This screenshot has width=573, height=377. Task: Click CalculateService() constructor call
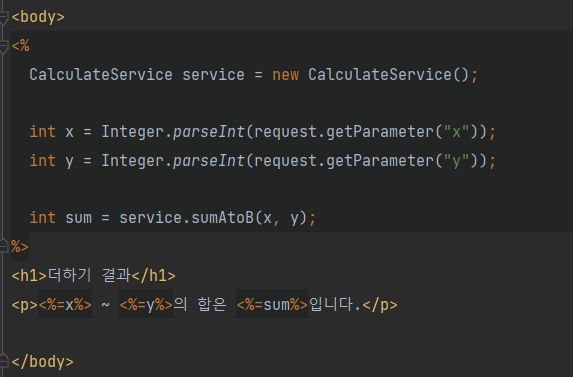coord(388,75)
